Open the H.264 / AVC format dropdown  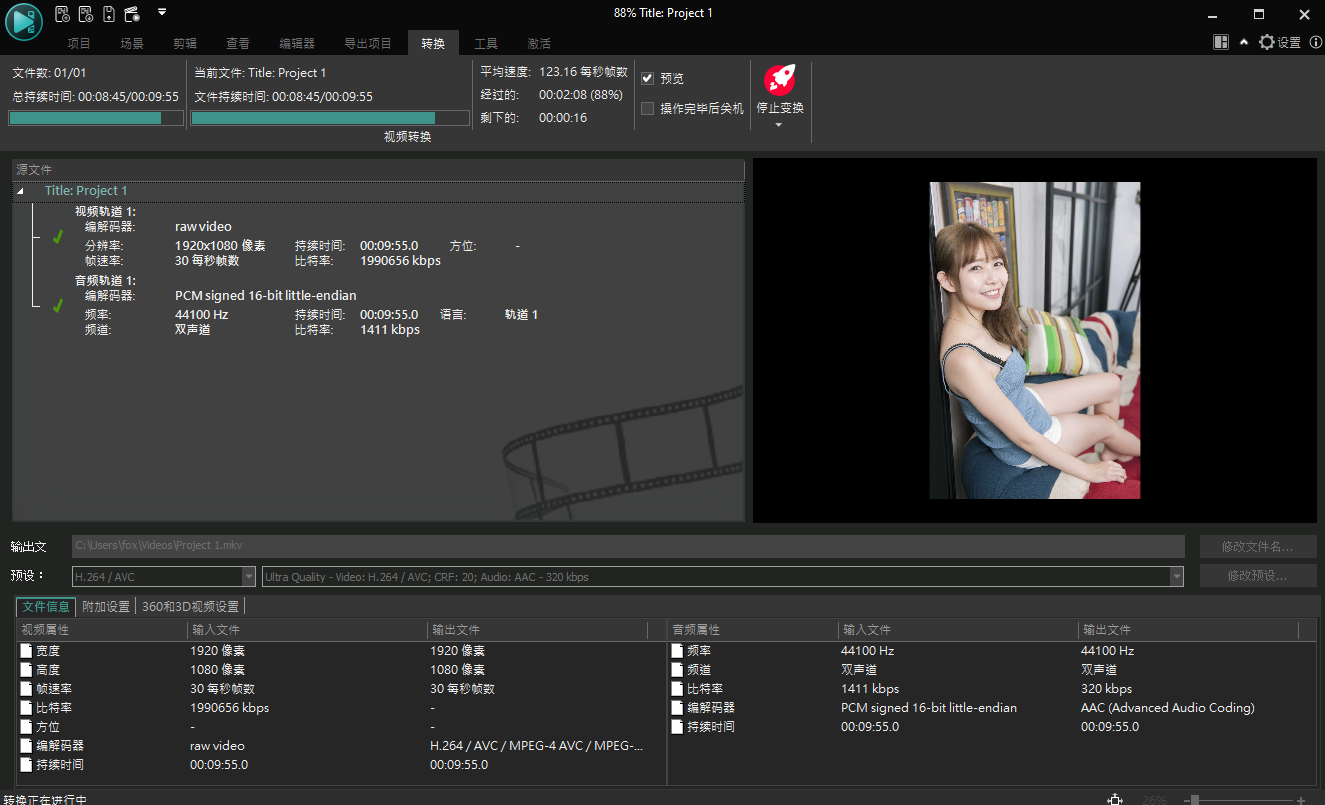click(x=249, y=577)
